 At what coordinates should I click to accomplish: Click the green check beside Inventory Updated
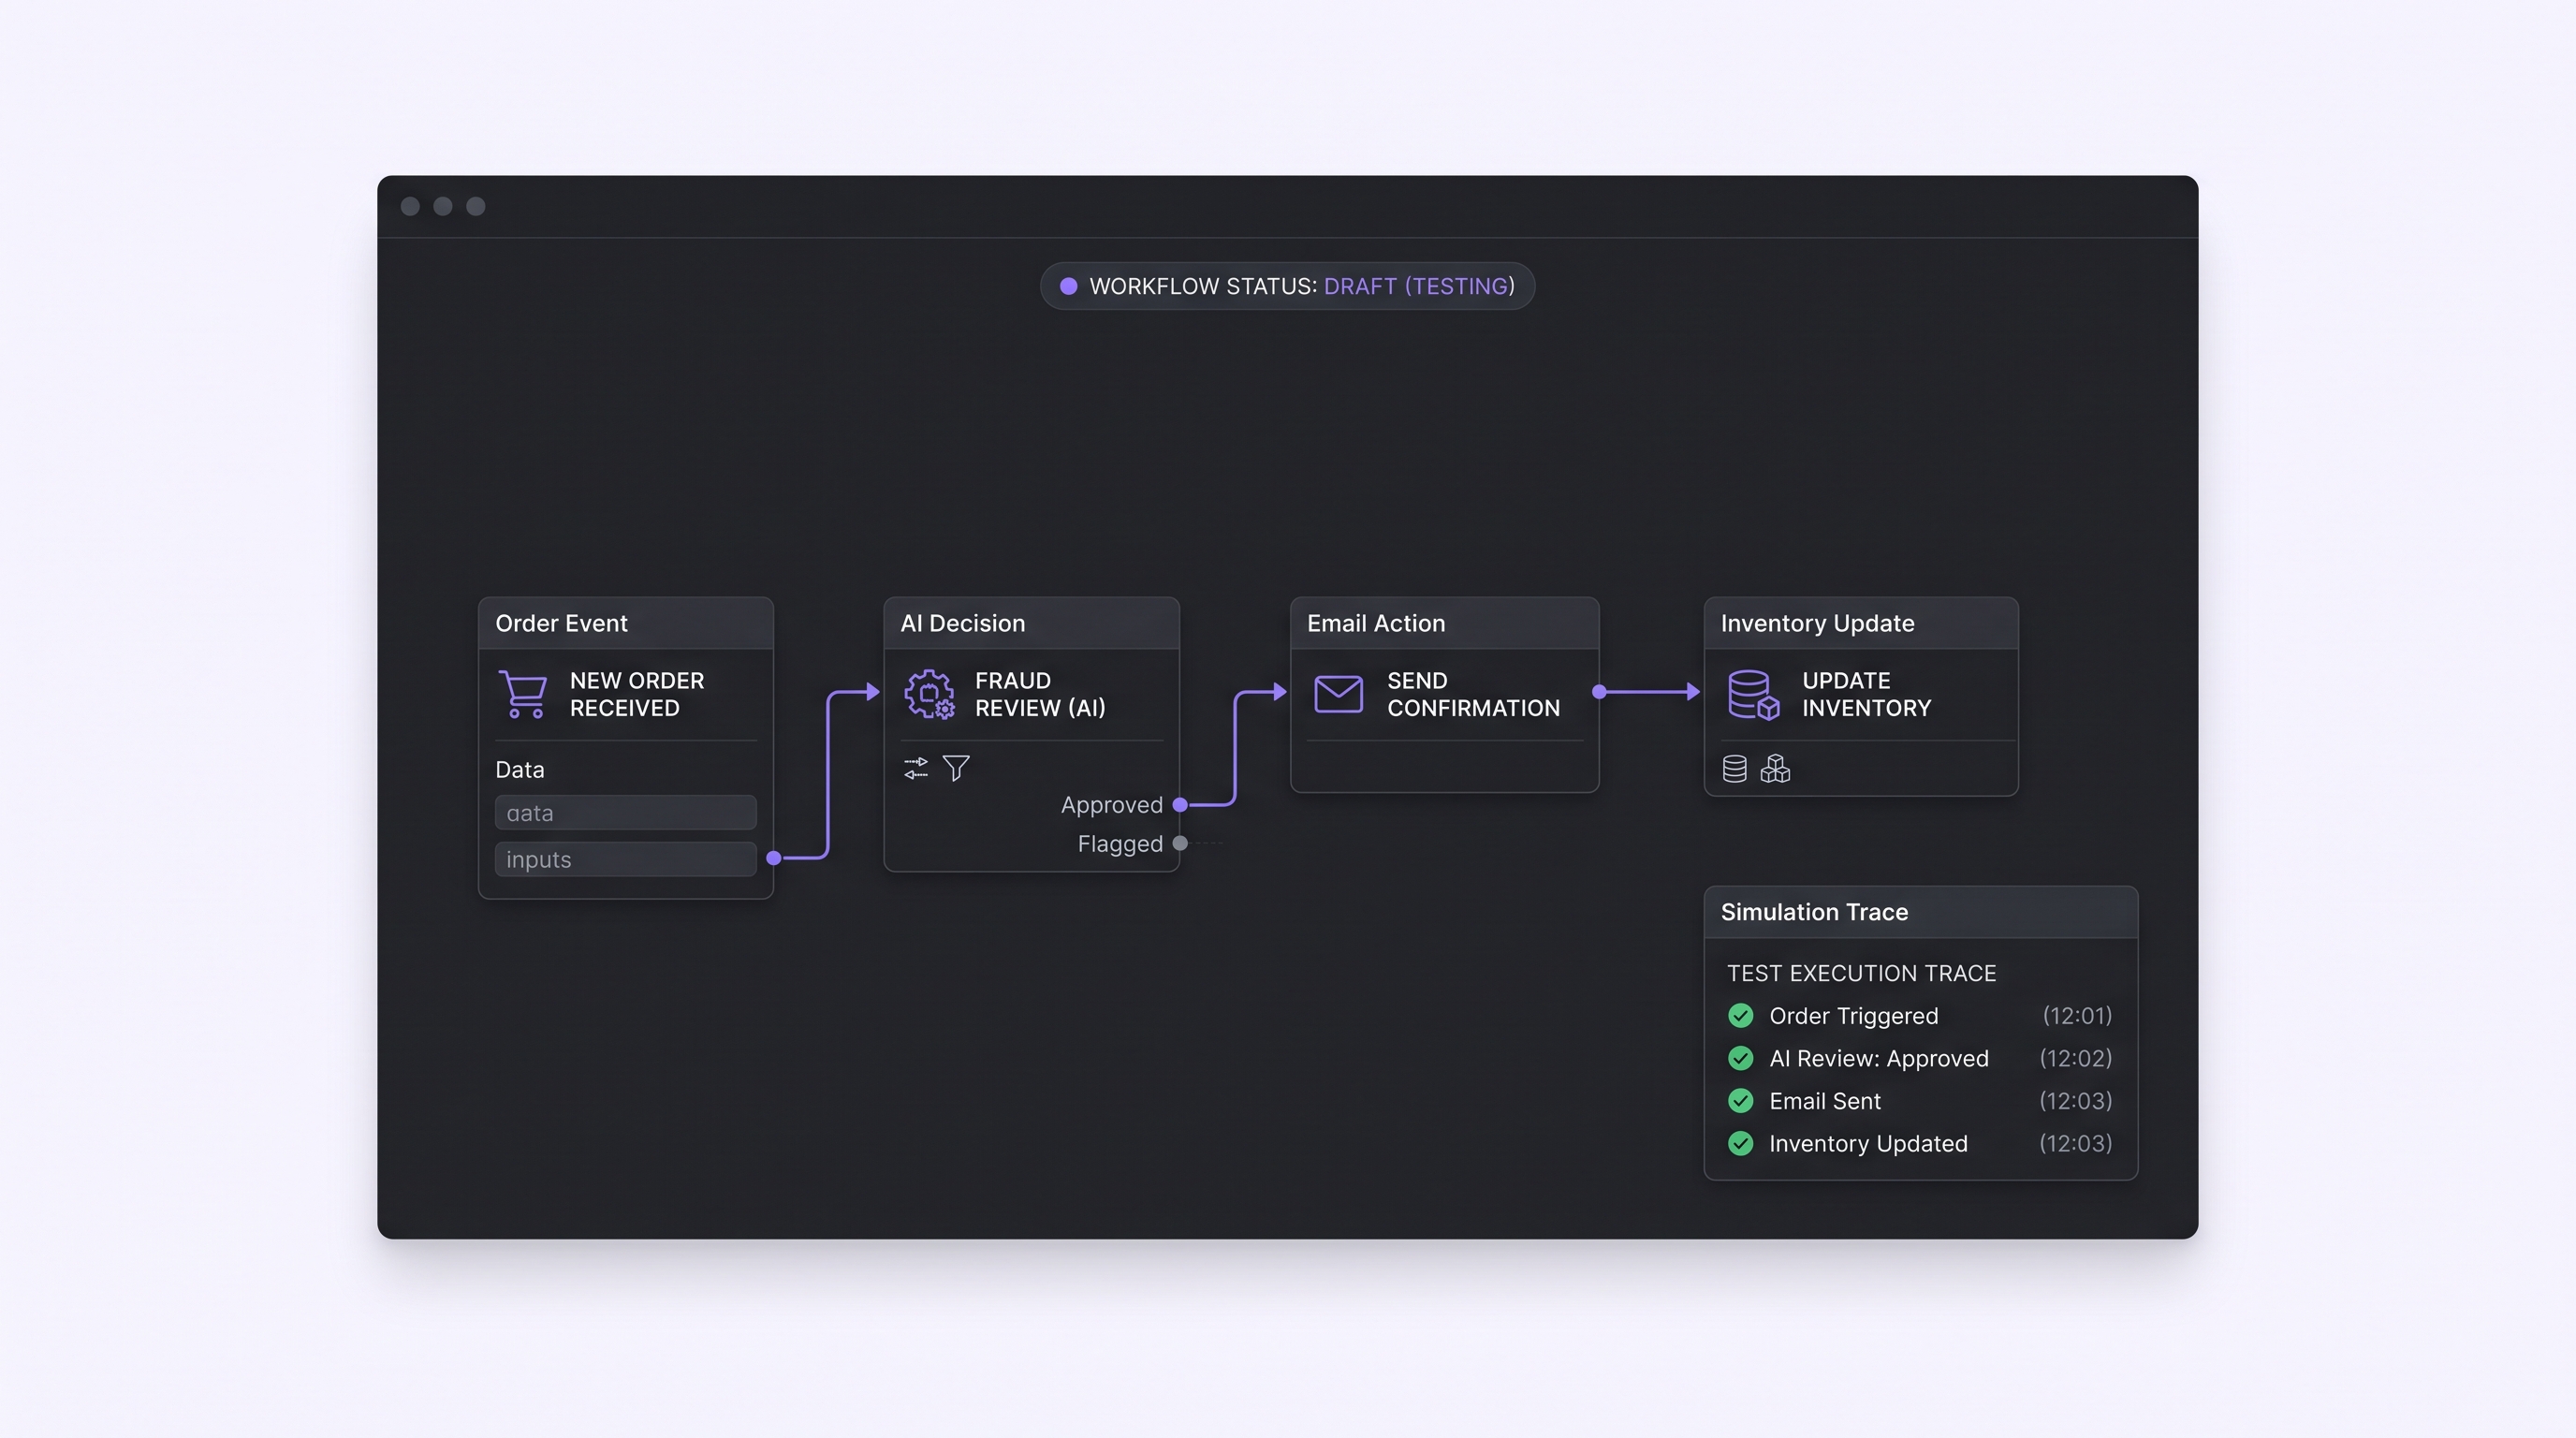(x=1741, y=1143)
